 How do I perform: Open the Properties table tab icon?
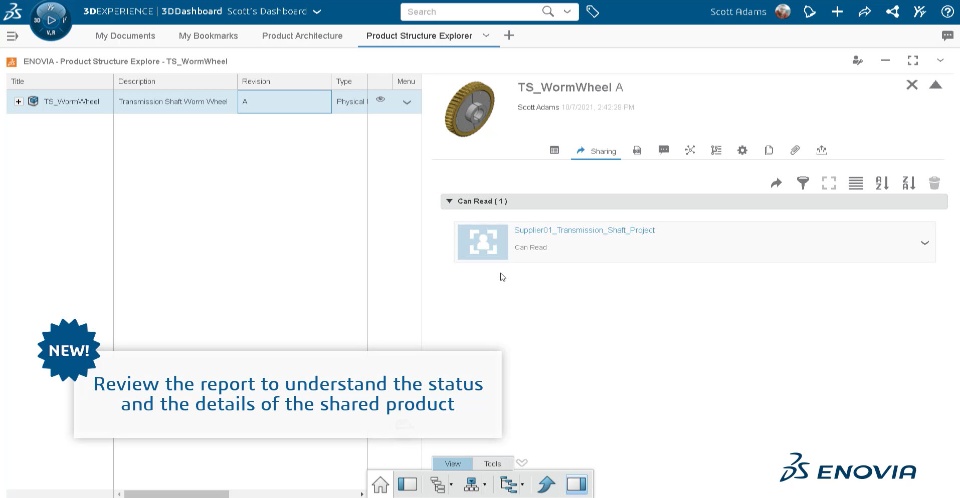coord(555,150)
